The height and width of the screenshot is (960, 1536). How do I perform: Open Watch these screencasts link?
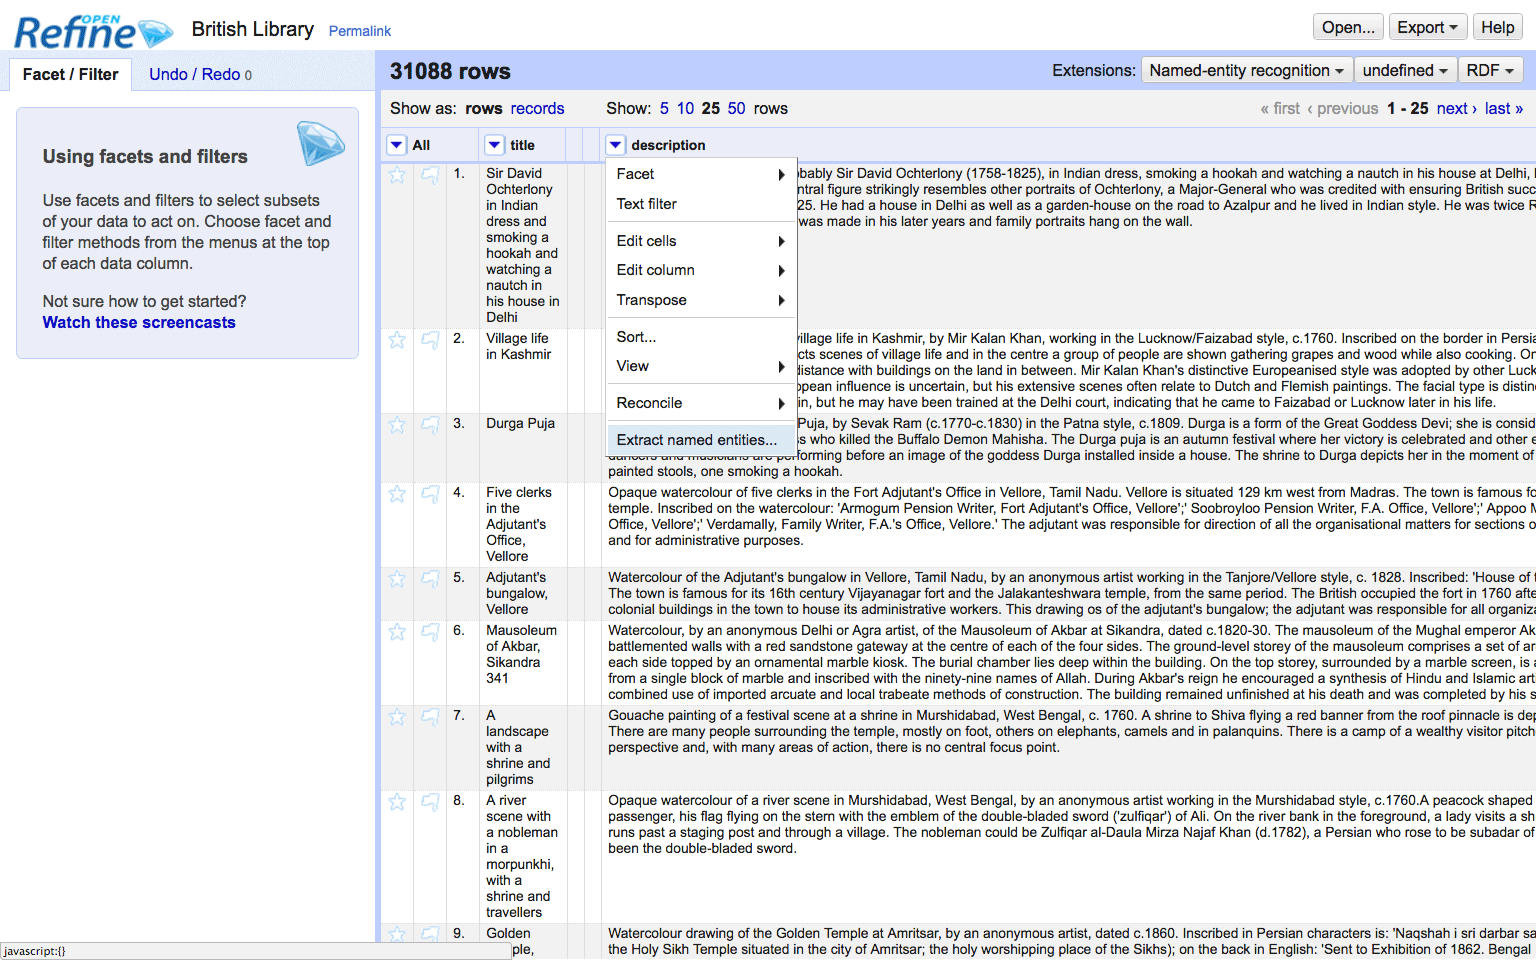139,322
